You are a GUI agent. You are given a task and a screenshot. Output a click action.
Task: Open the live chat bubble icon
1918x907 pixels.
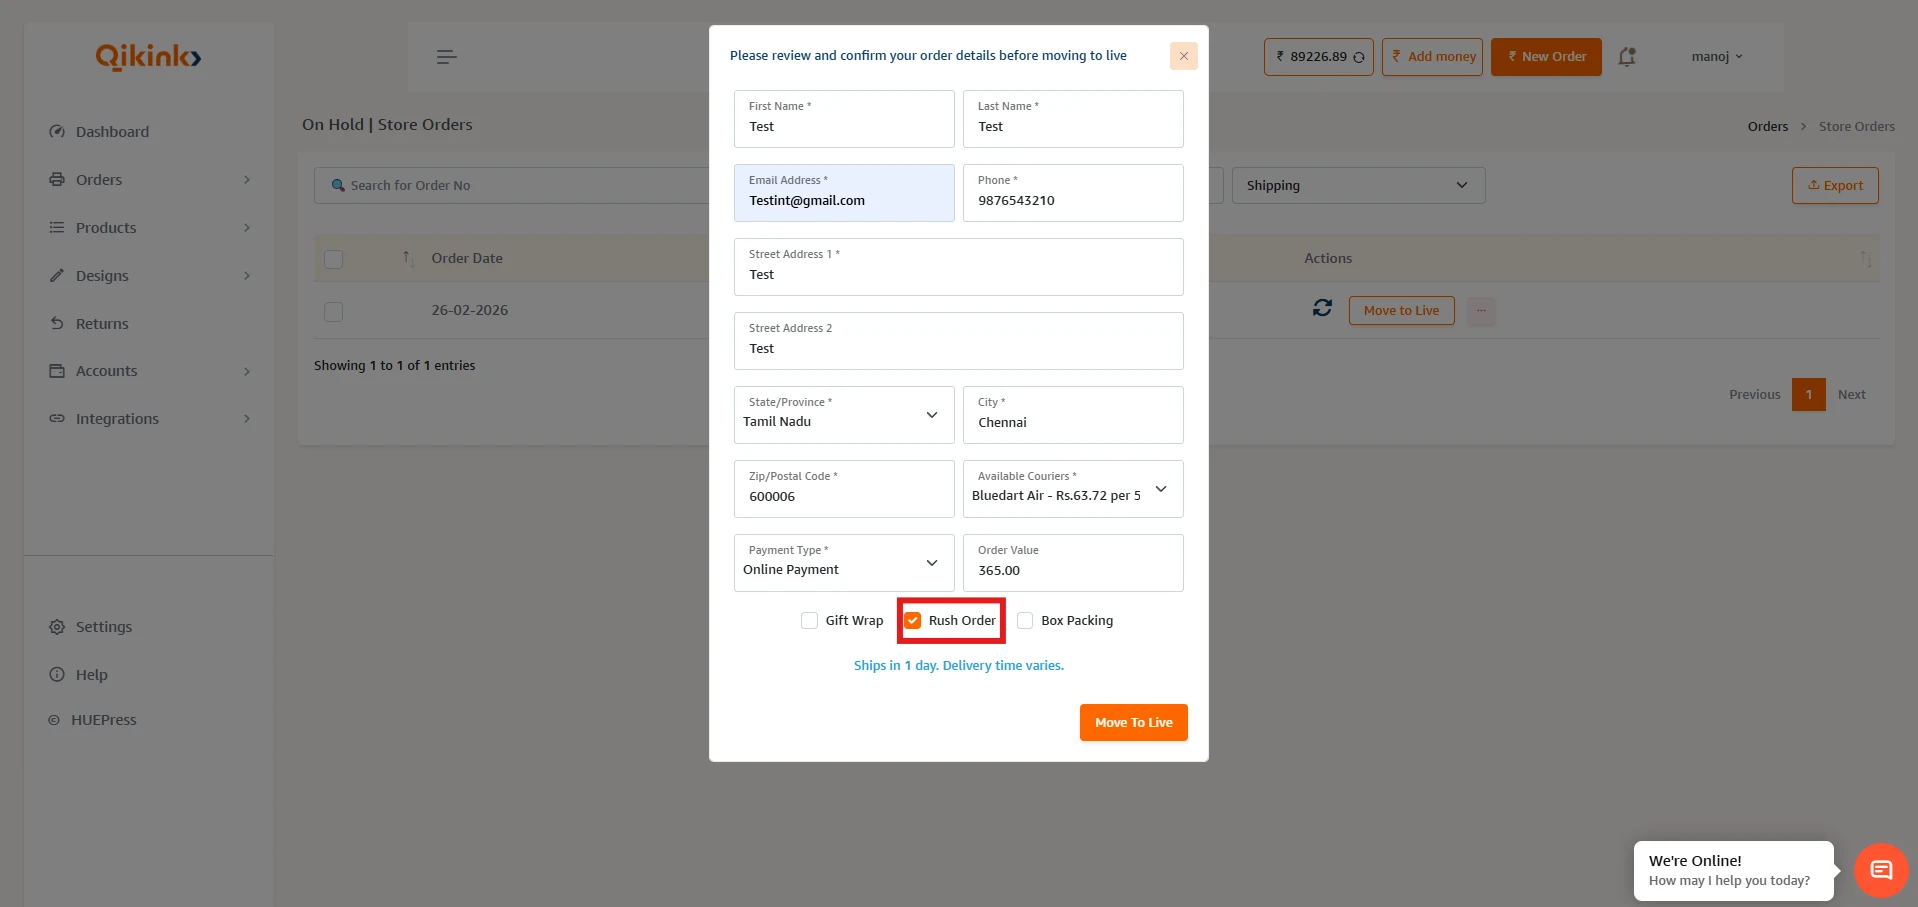coord(1881,870)
